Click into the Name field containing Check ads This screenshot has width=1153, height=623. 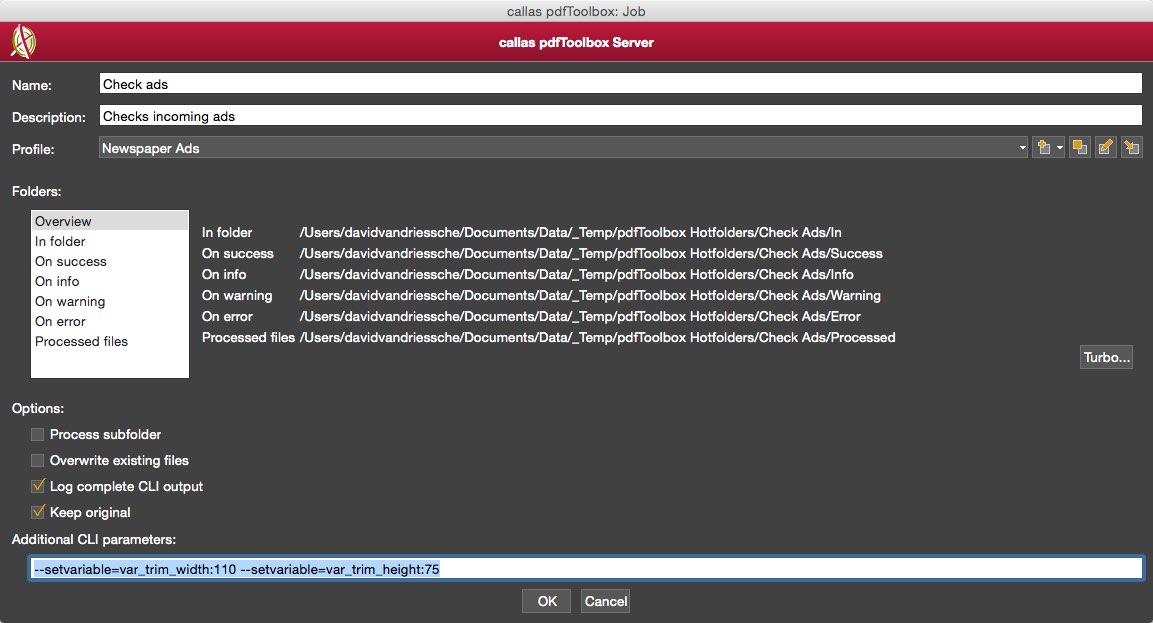[x=621, y=84]
